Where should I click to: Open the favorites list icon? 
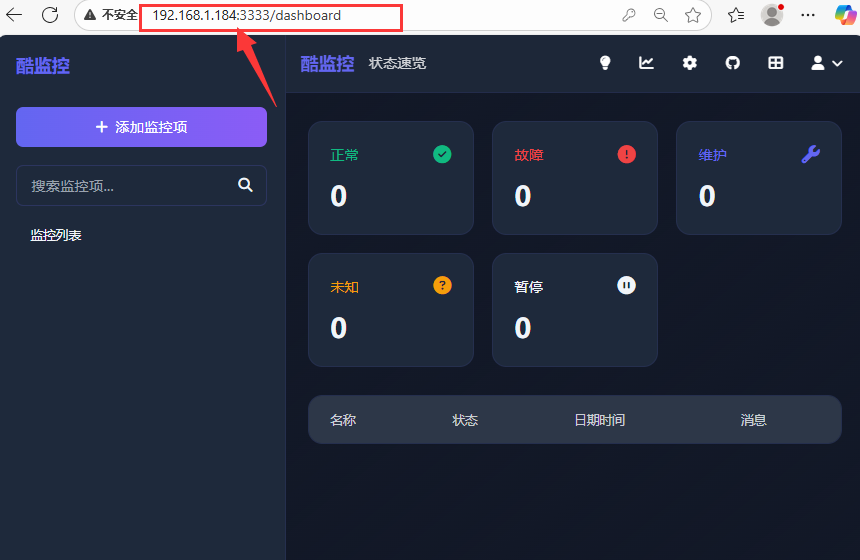736,15
